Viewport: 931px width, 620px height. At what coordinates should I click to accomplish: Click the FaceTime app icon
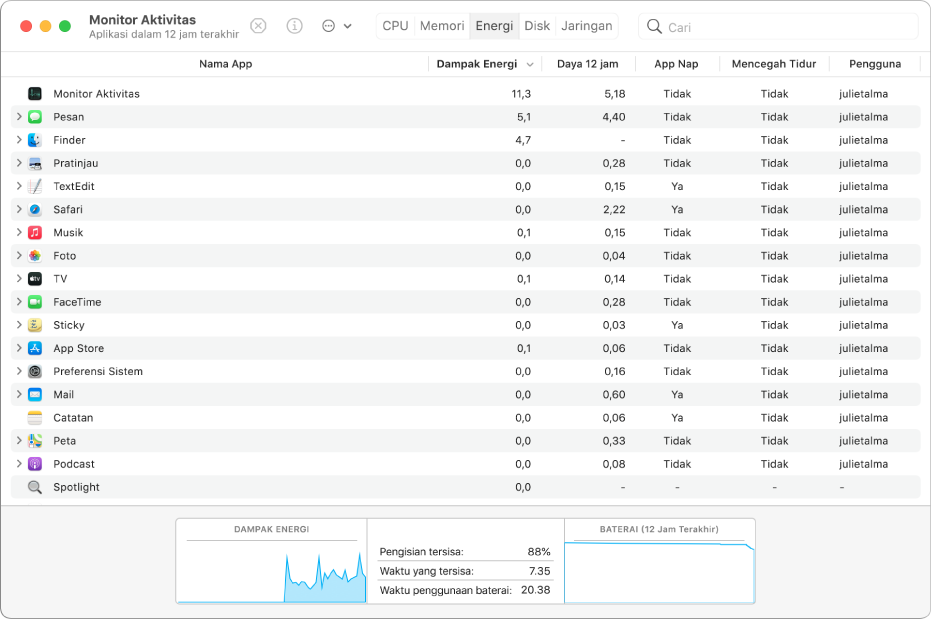35,302
